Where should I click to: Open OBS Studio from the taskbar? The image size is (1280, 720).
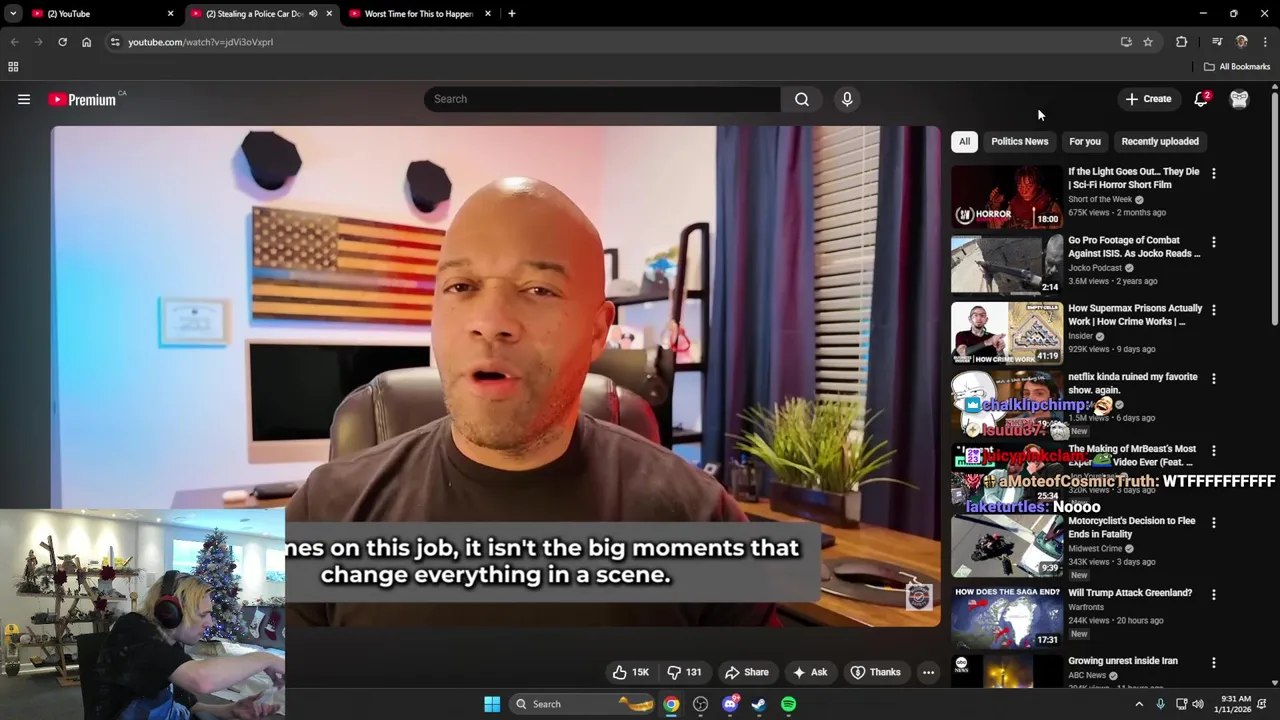(700, 704)
